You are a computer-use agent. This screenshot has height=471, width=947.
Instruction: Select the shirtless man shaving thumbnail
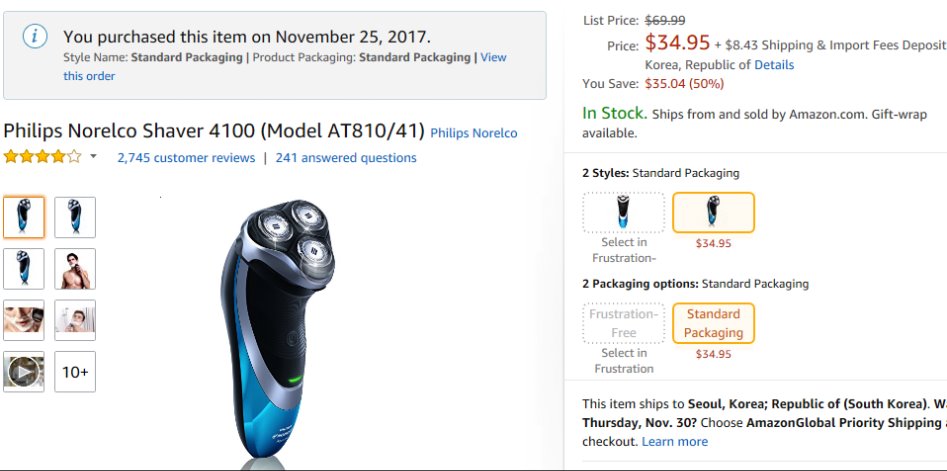pyautogui.click(x=75, y=269)
